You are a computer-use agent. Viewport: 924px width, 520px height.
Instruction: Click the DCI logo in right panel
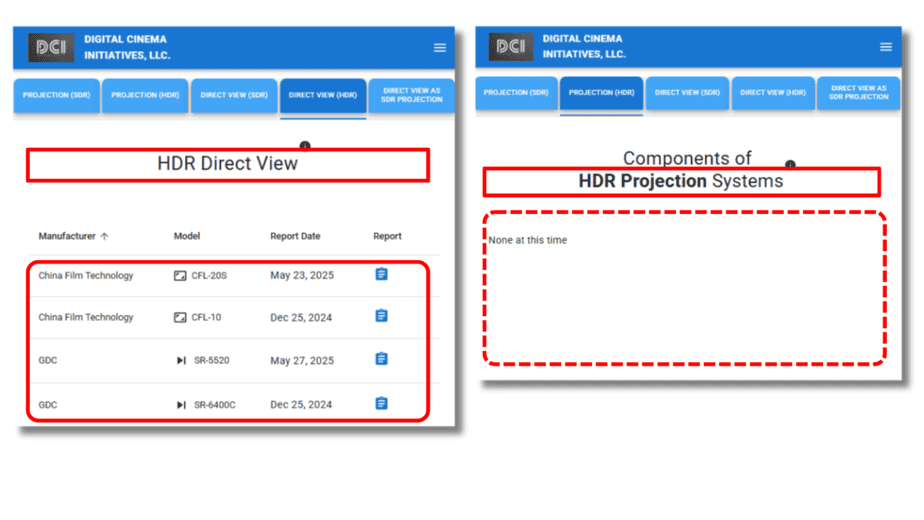[x=511, y=46]
